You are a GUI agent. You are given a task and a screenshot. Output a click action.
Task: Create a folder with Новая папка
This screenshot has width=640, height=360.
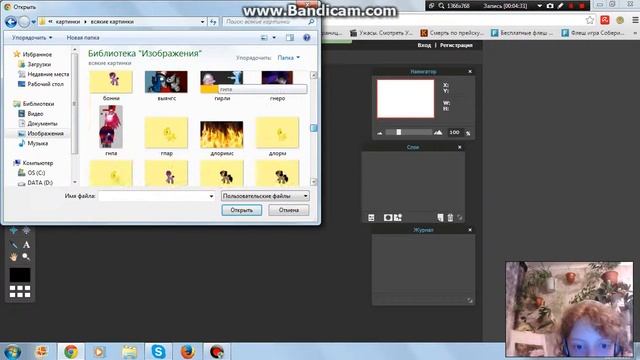coord(83,38)
